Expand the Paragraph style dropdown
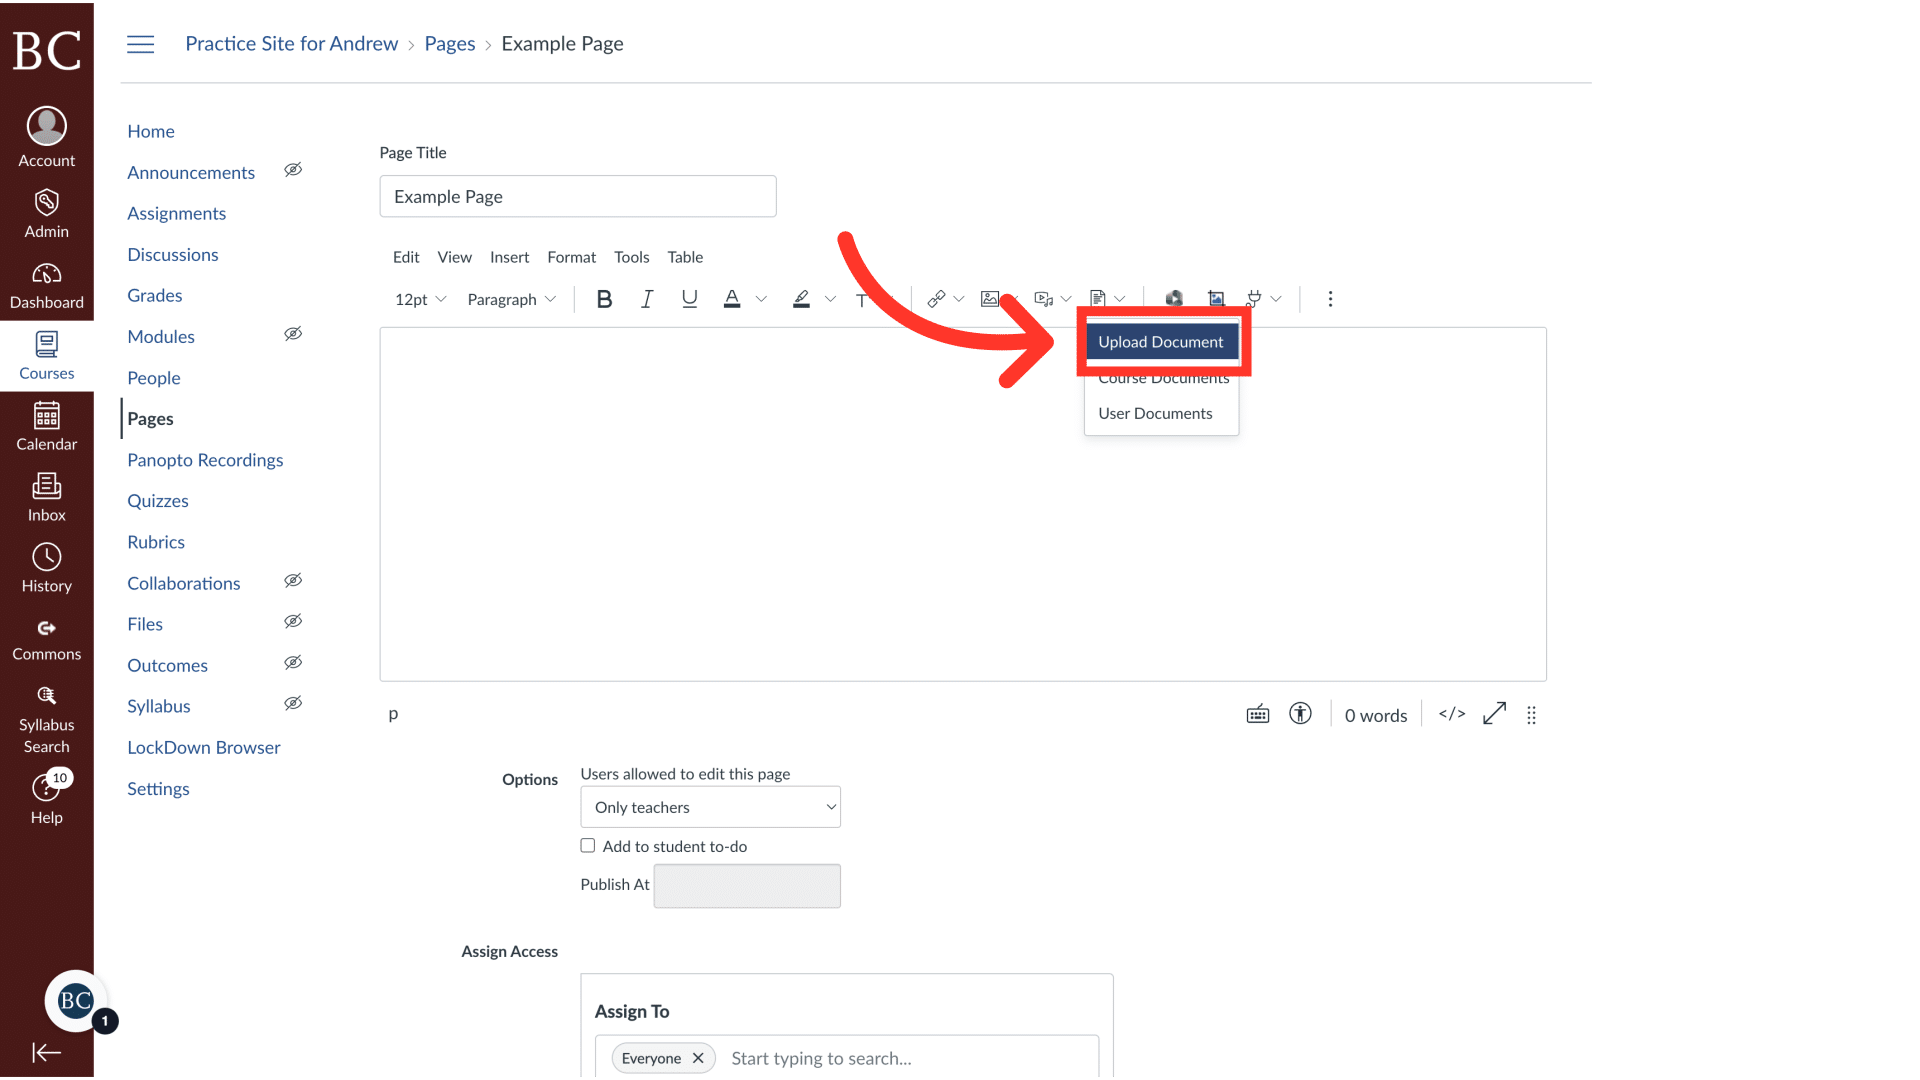The height and width of the screenshot is (1080, 1920). coord(511,299)
